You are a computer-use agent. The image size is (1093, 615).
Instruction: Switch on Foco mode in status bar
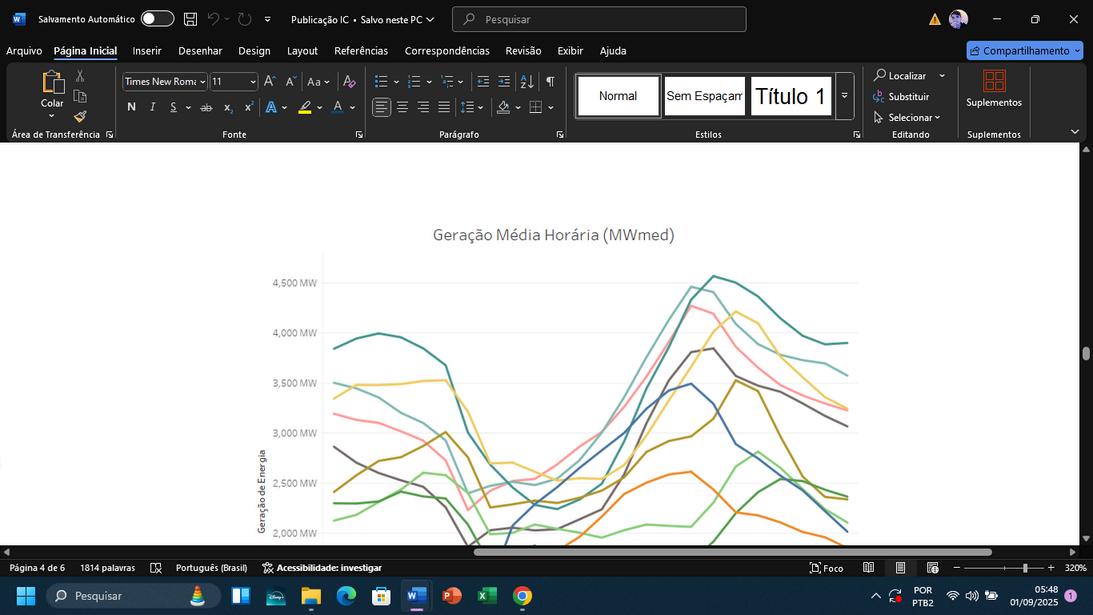[826, 568]
